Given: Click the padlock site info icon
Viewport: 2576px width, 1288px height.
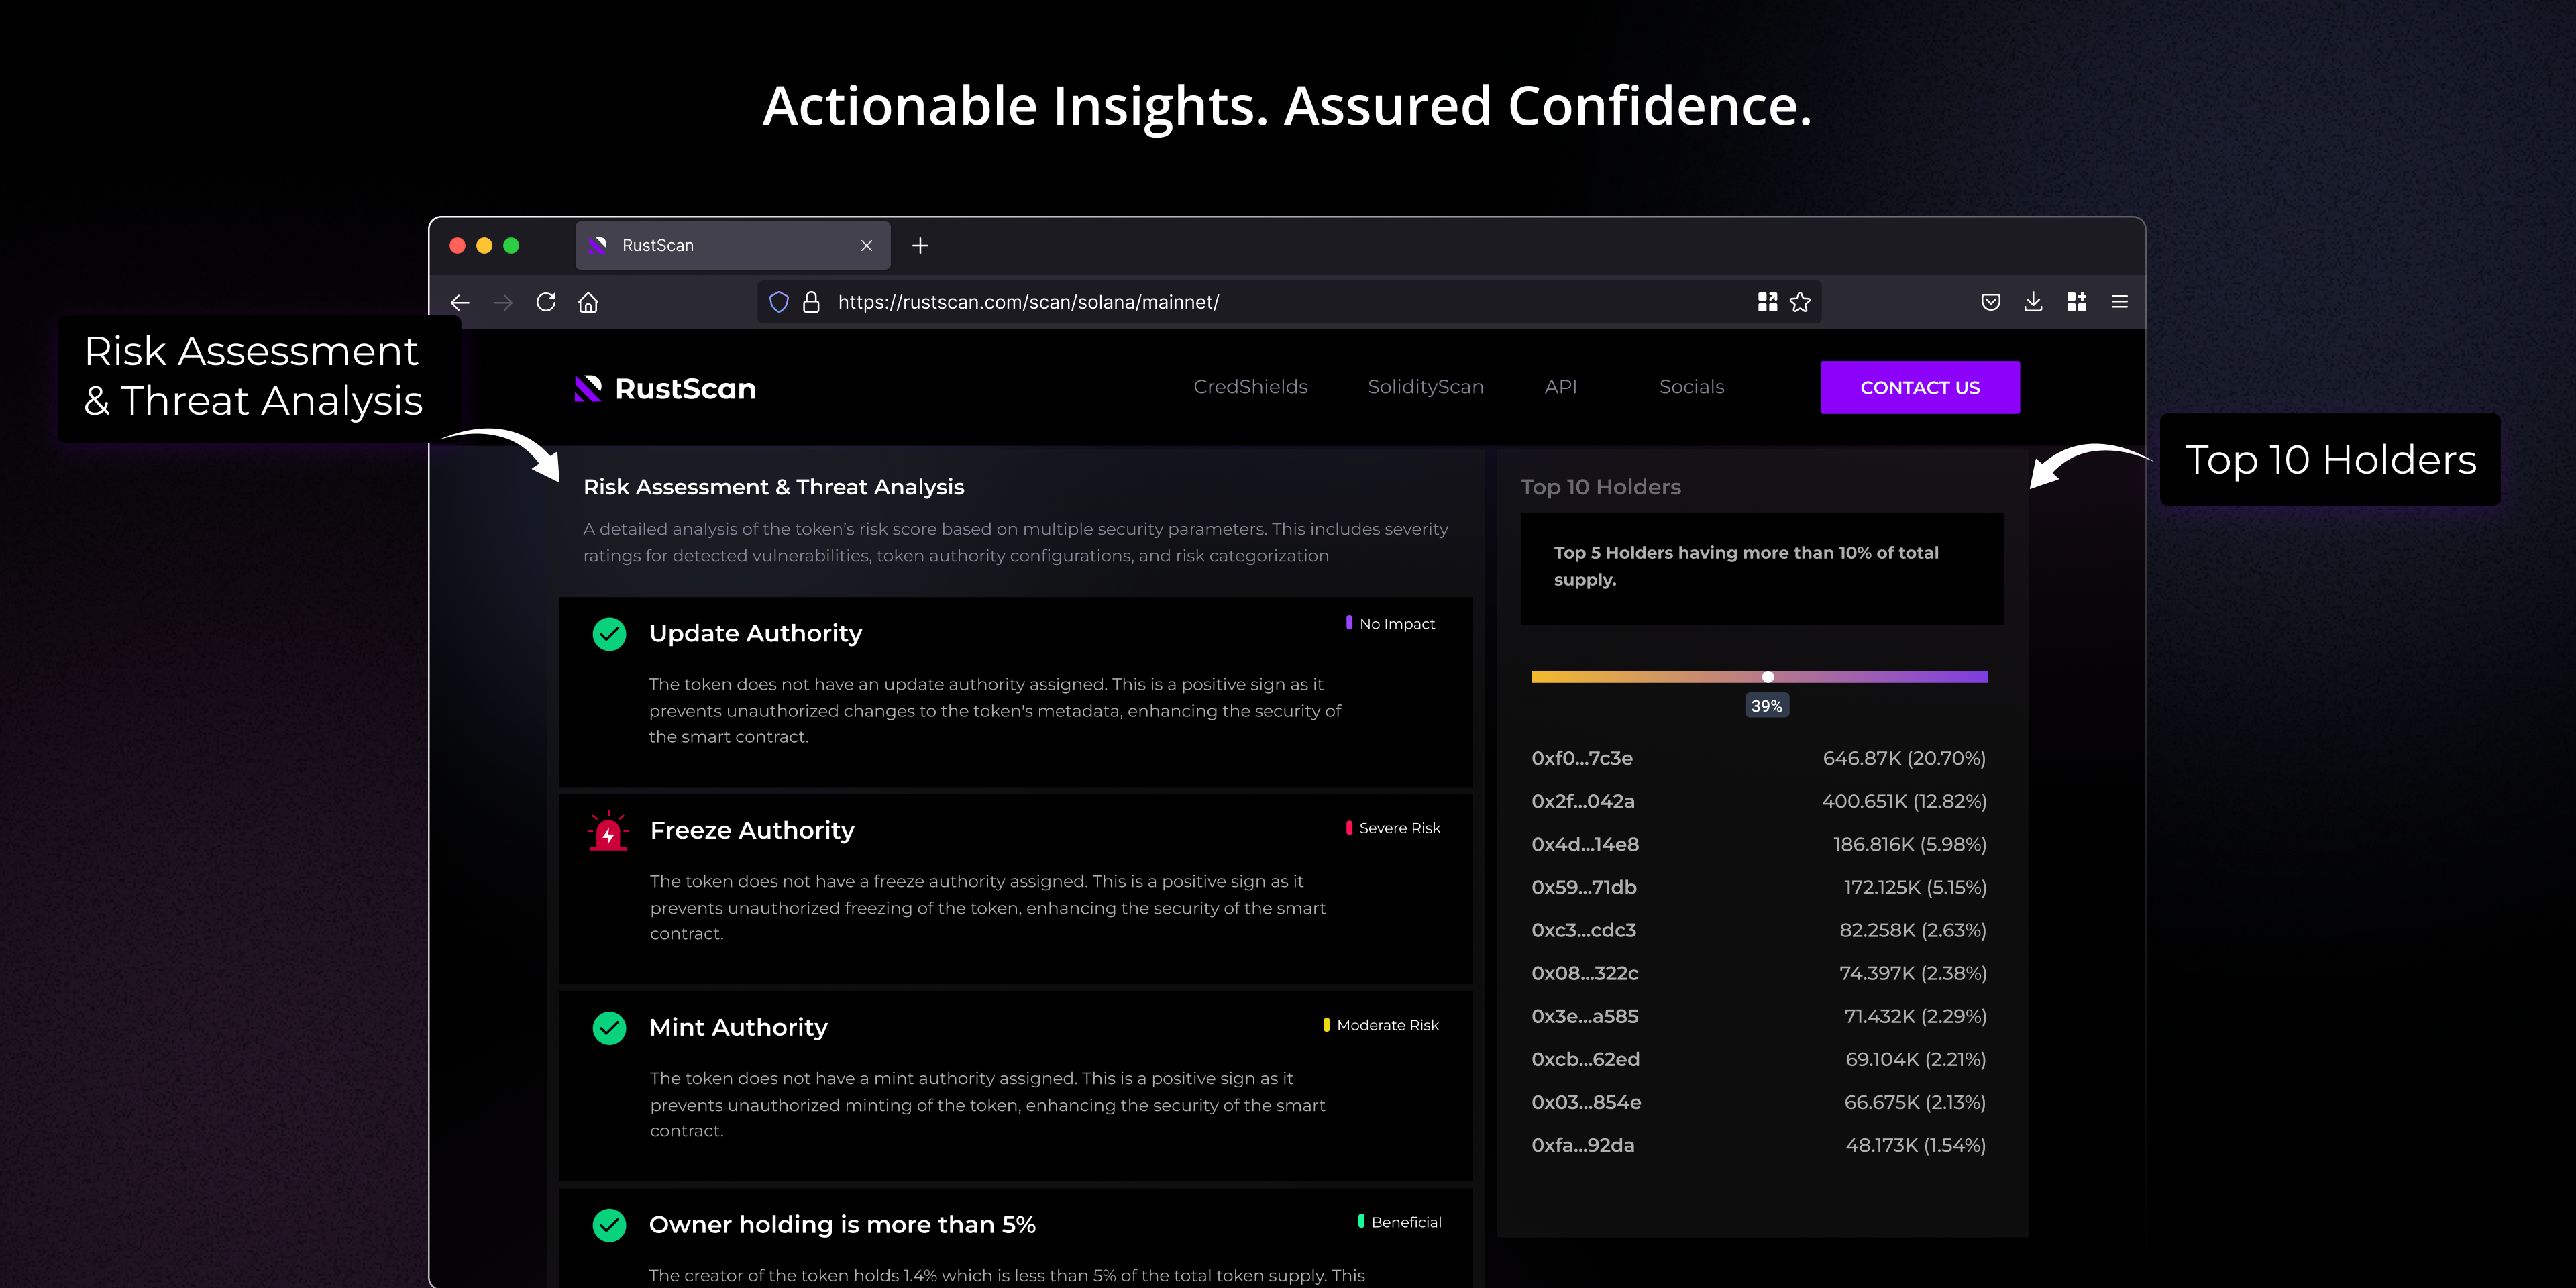Looking at the screenshot, I should (811, 302).
